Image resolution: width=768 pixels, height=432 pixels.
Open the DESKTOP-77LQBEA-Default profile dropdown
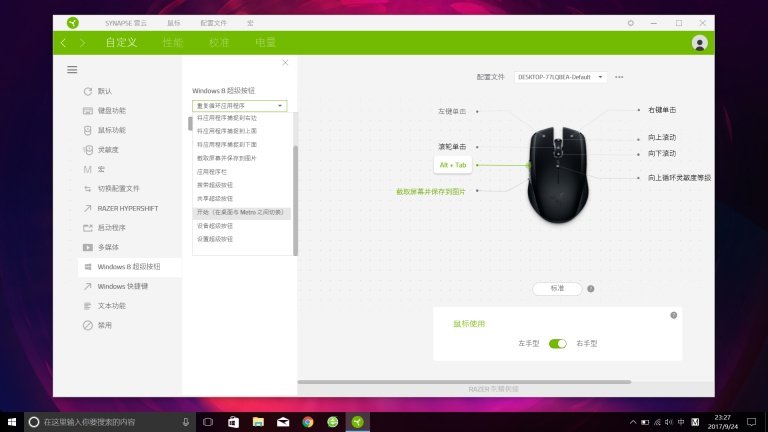tap(560, 77)
